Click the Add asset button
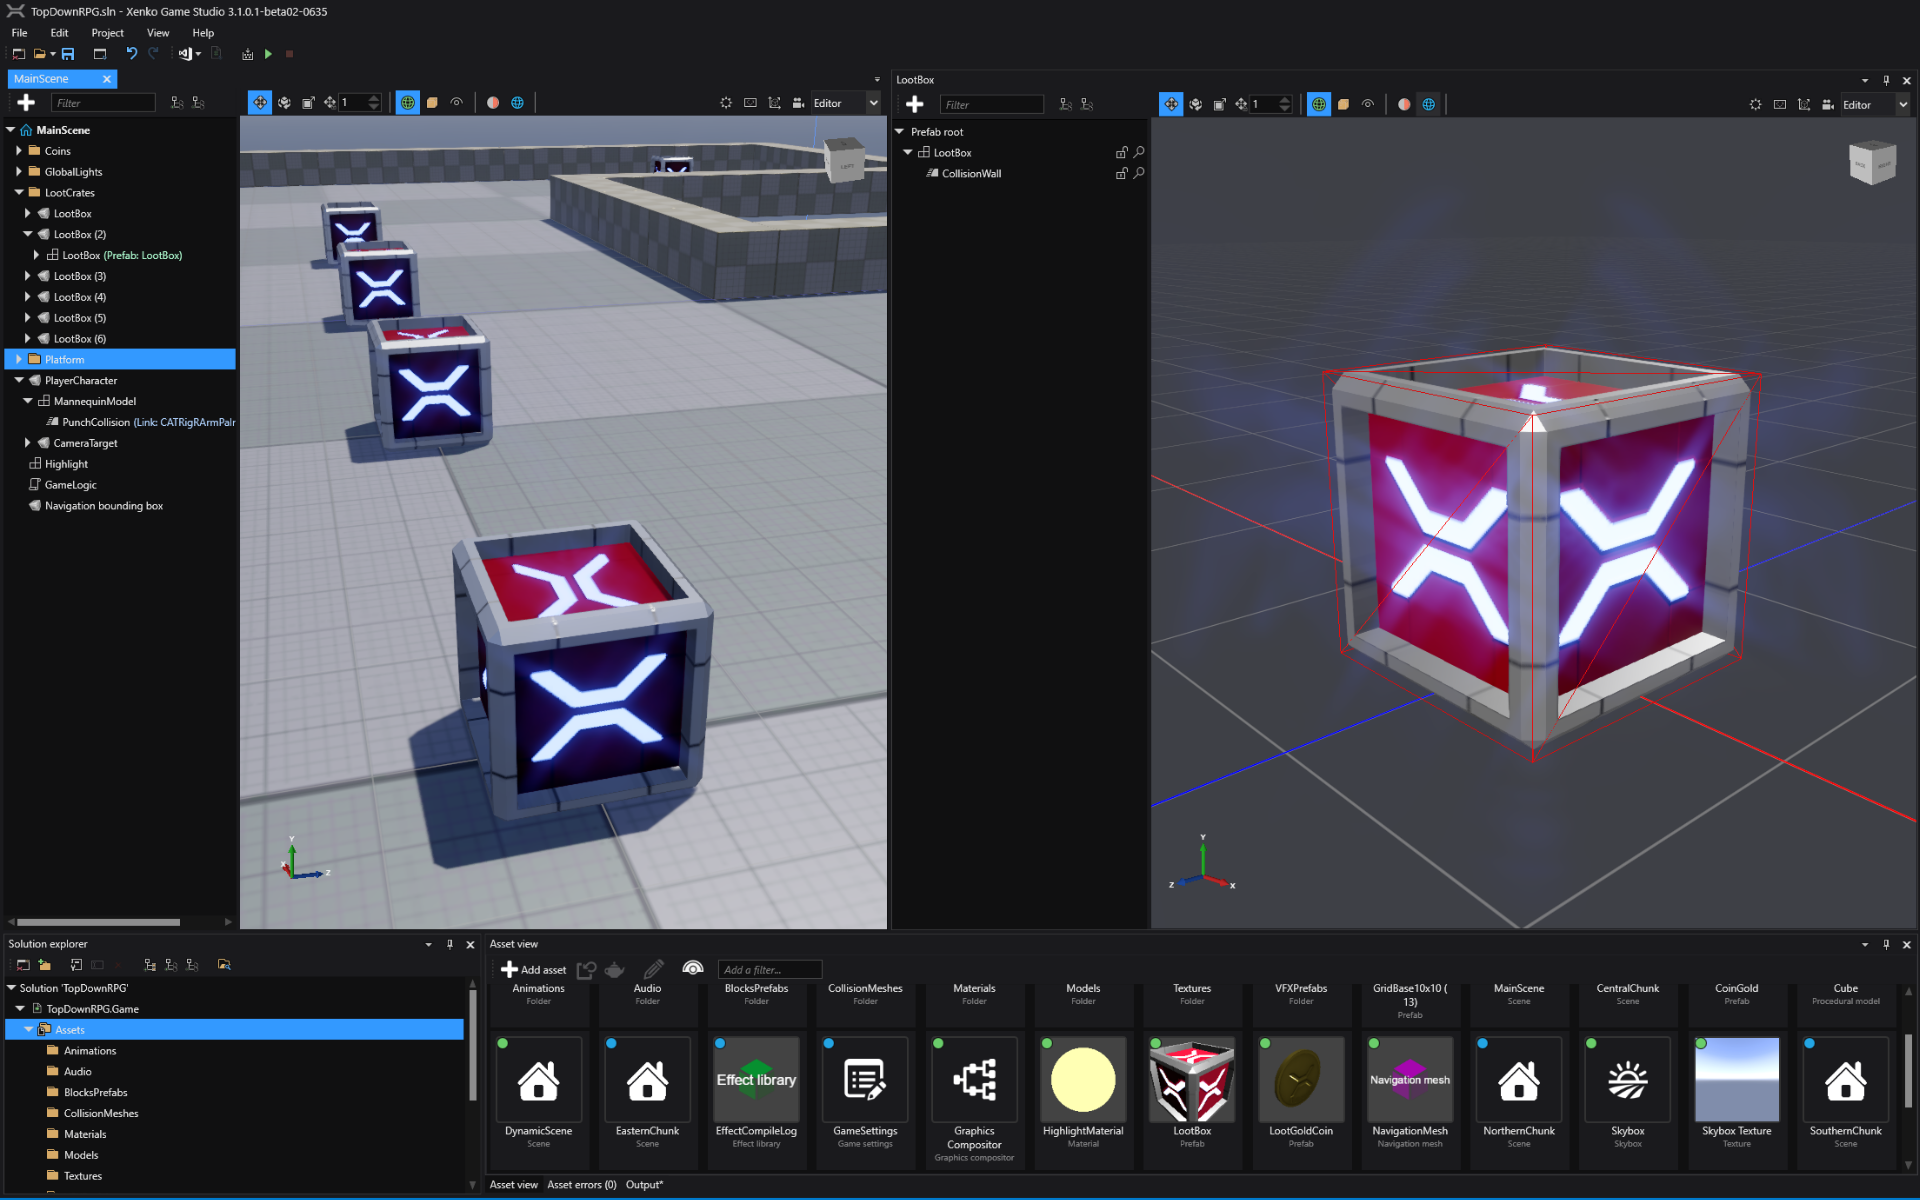The image size is (1920, 1200). (533, 970)
